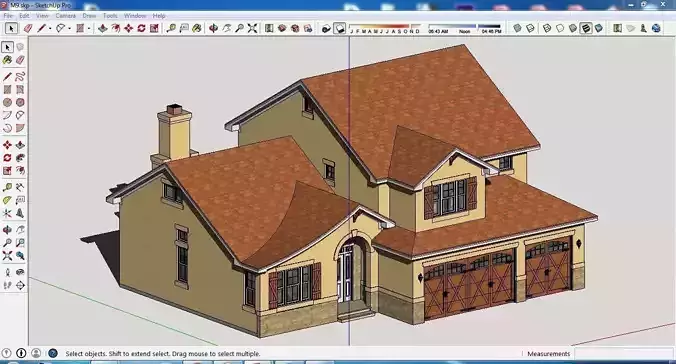
Task: Select the Rectangle shape tool in top toolbar
Action: (x=80, y=28)
